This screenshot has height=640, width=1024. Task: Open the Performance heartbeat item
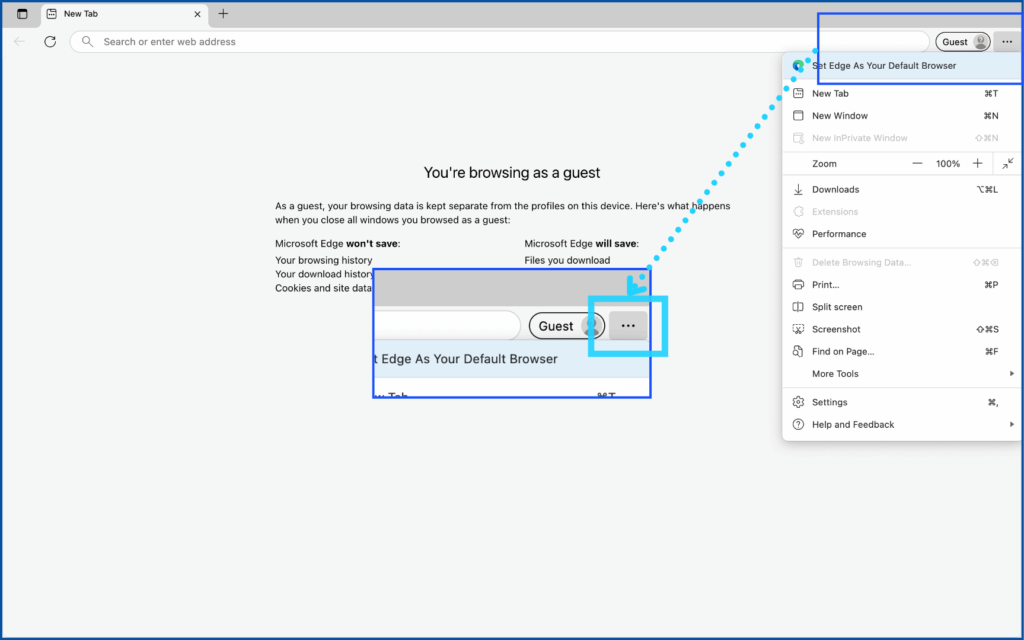tap(838, 234)
